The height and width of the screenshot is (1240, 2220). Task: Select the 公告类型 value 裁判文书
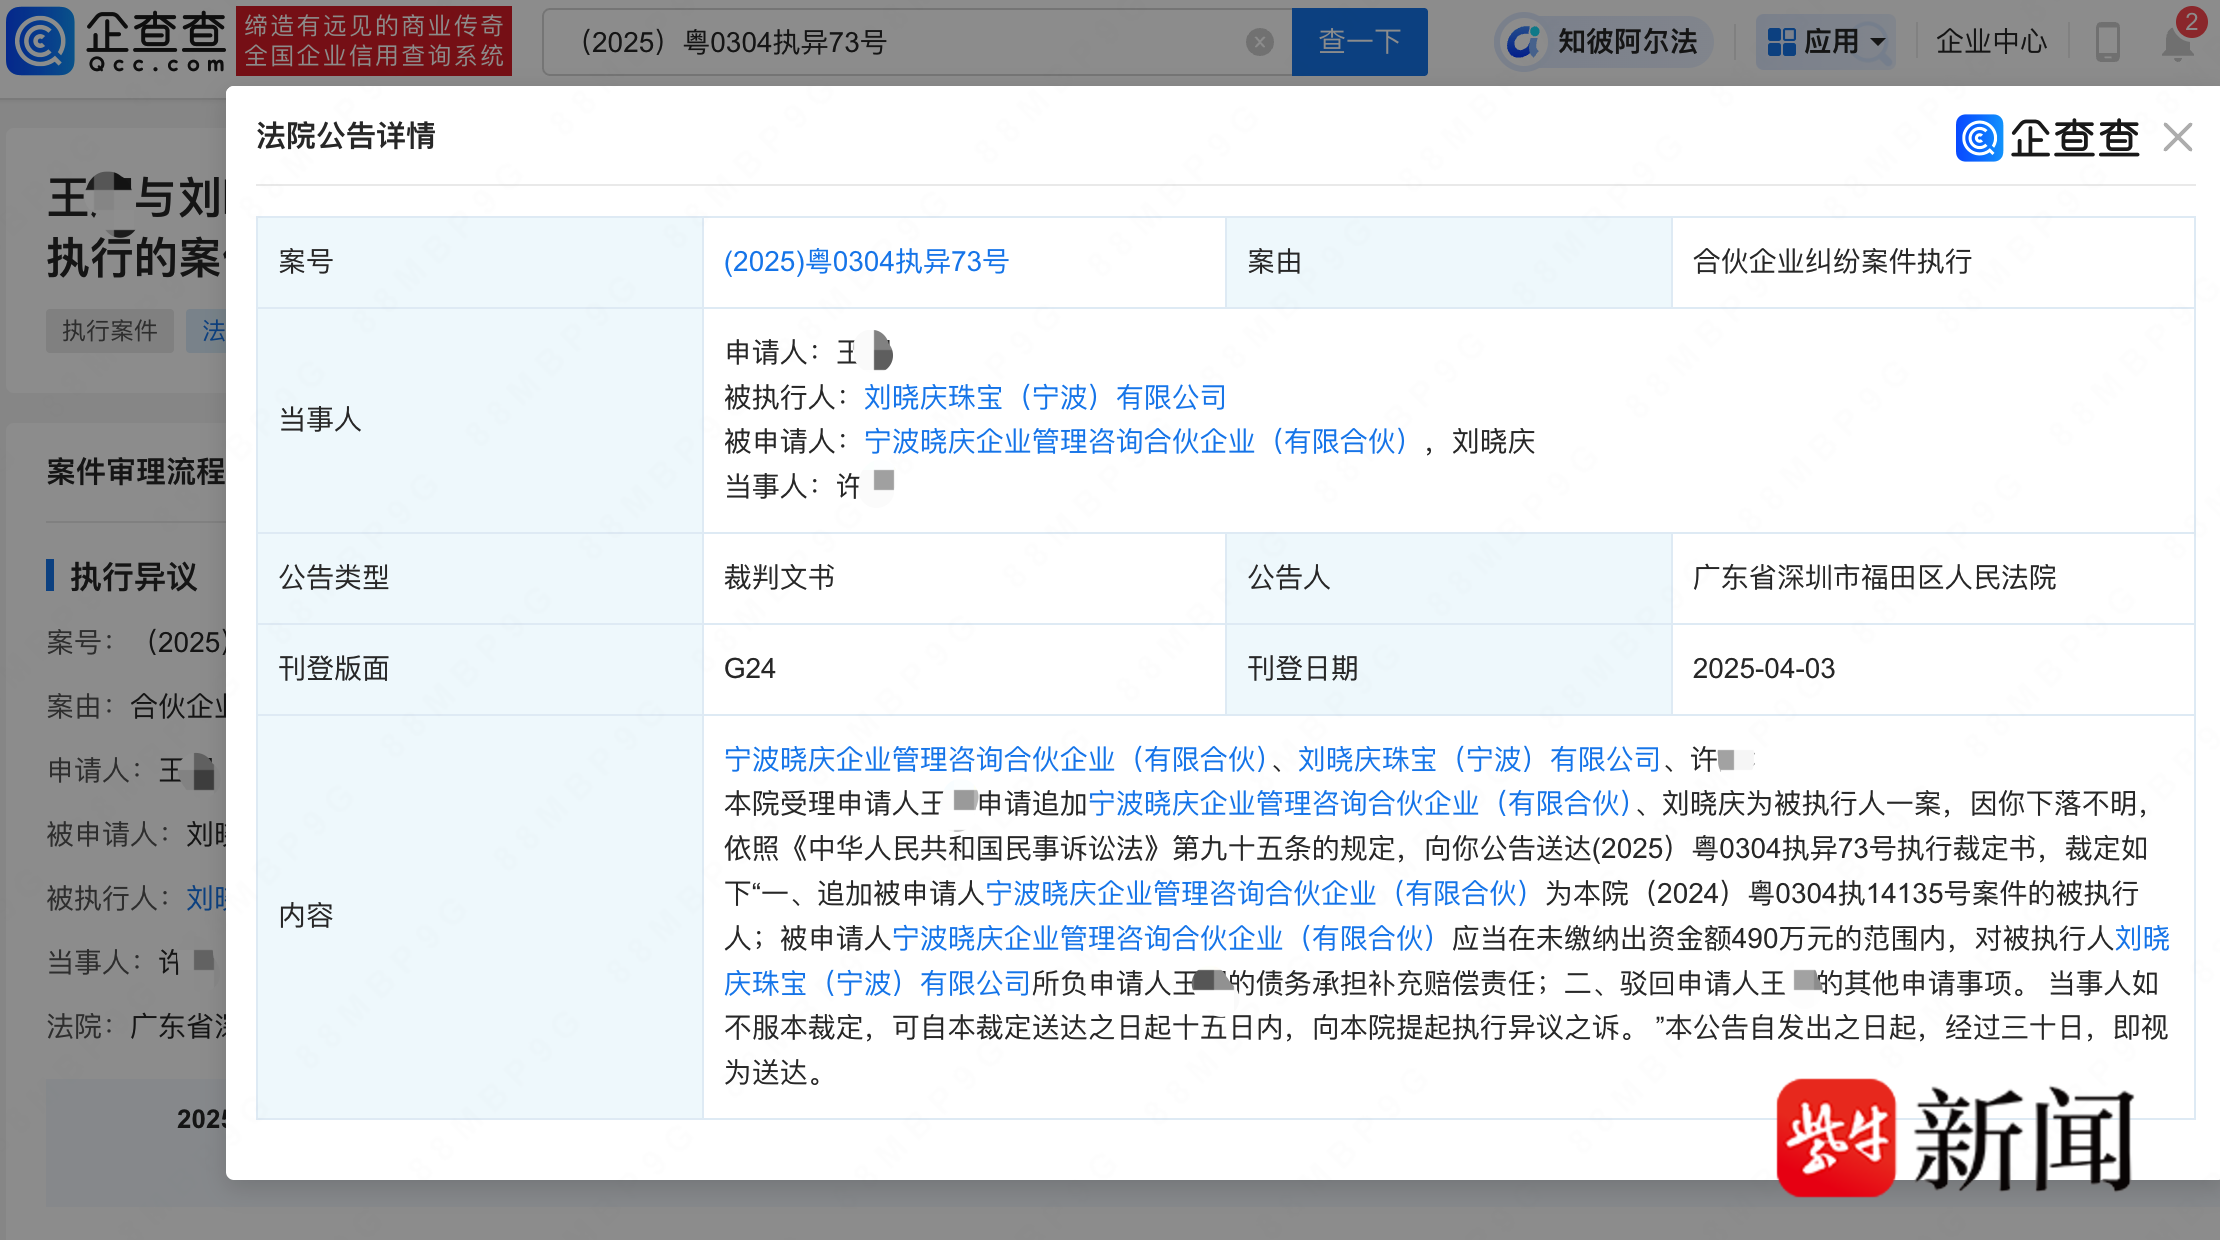pos(779,577)
